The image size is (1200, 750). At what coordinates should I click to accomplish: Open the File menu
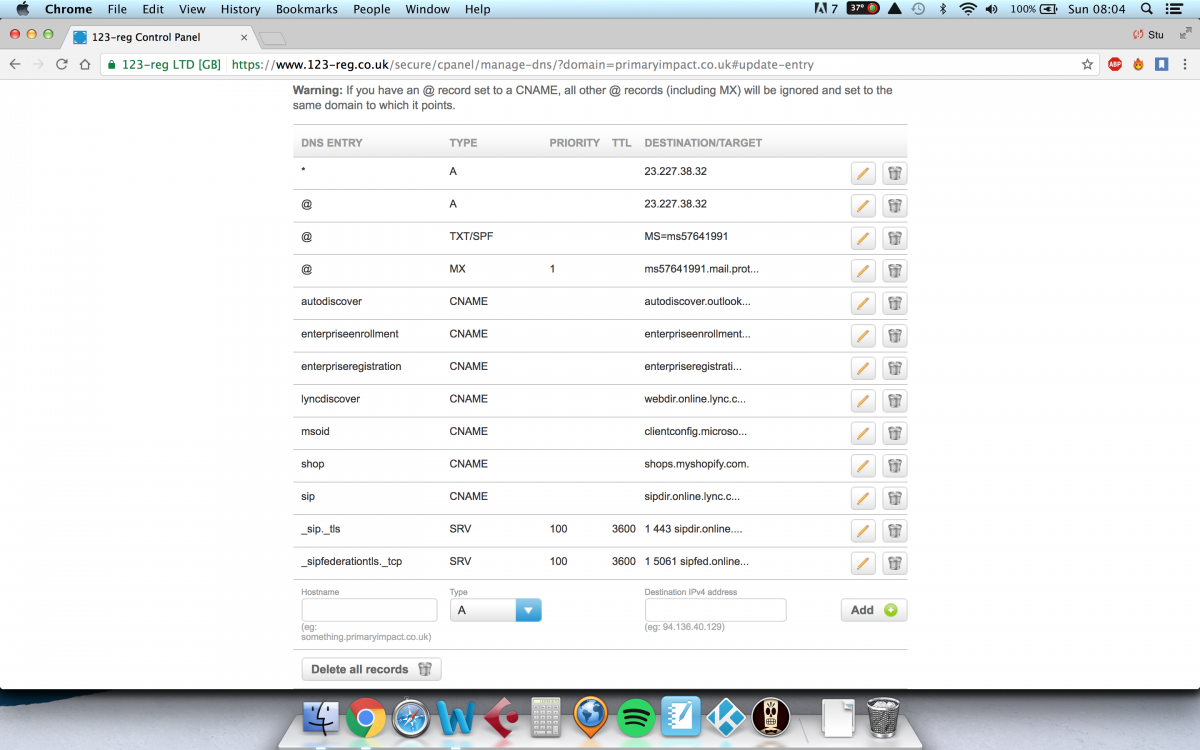(x=117, y=9)
